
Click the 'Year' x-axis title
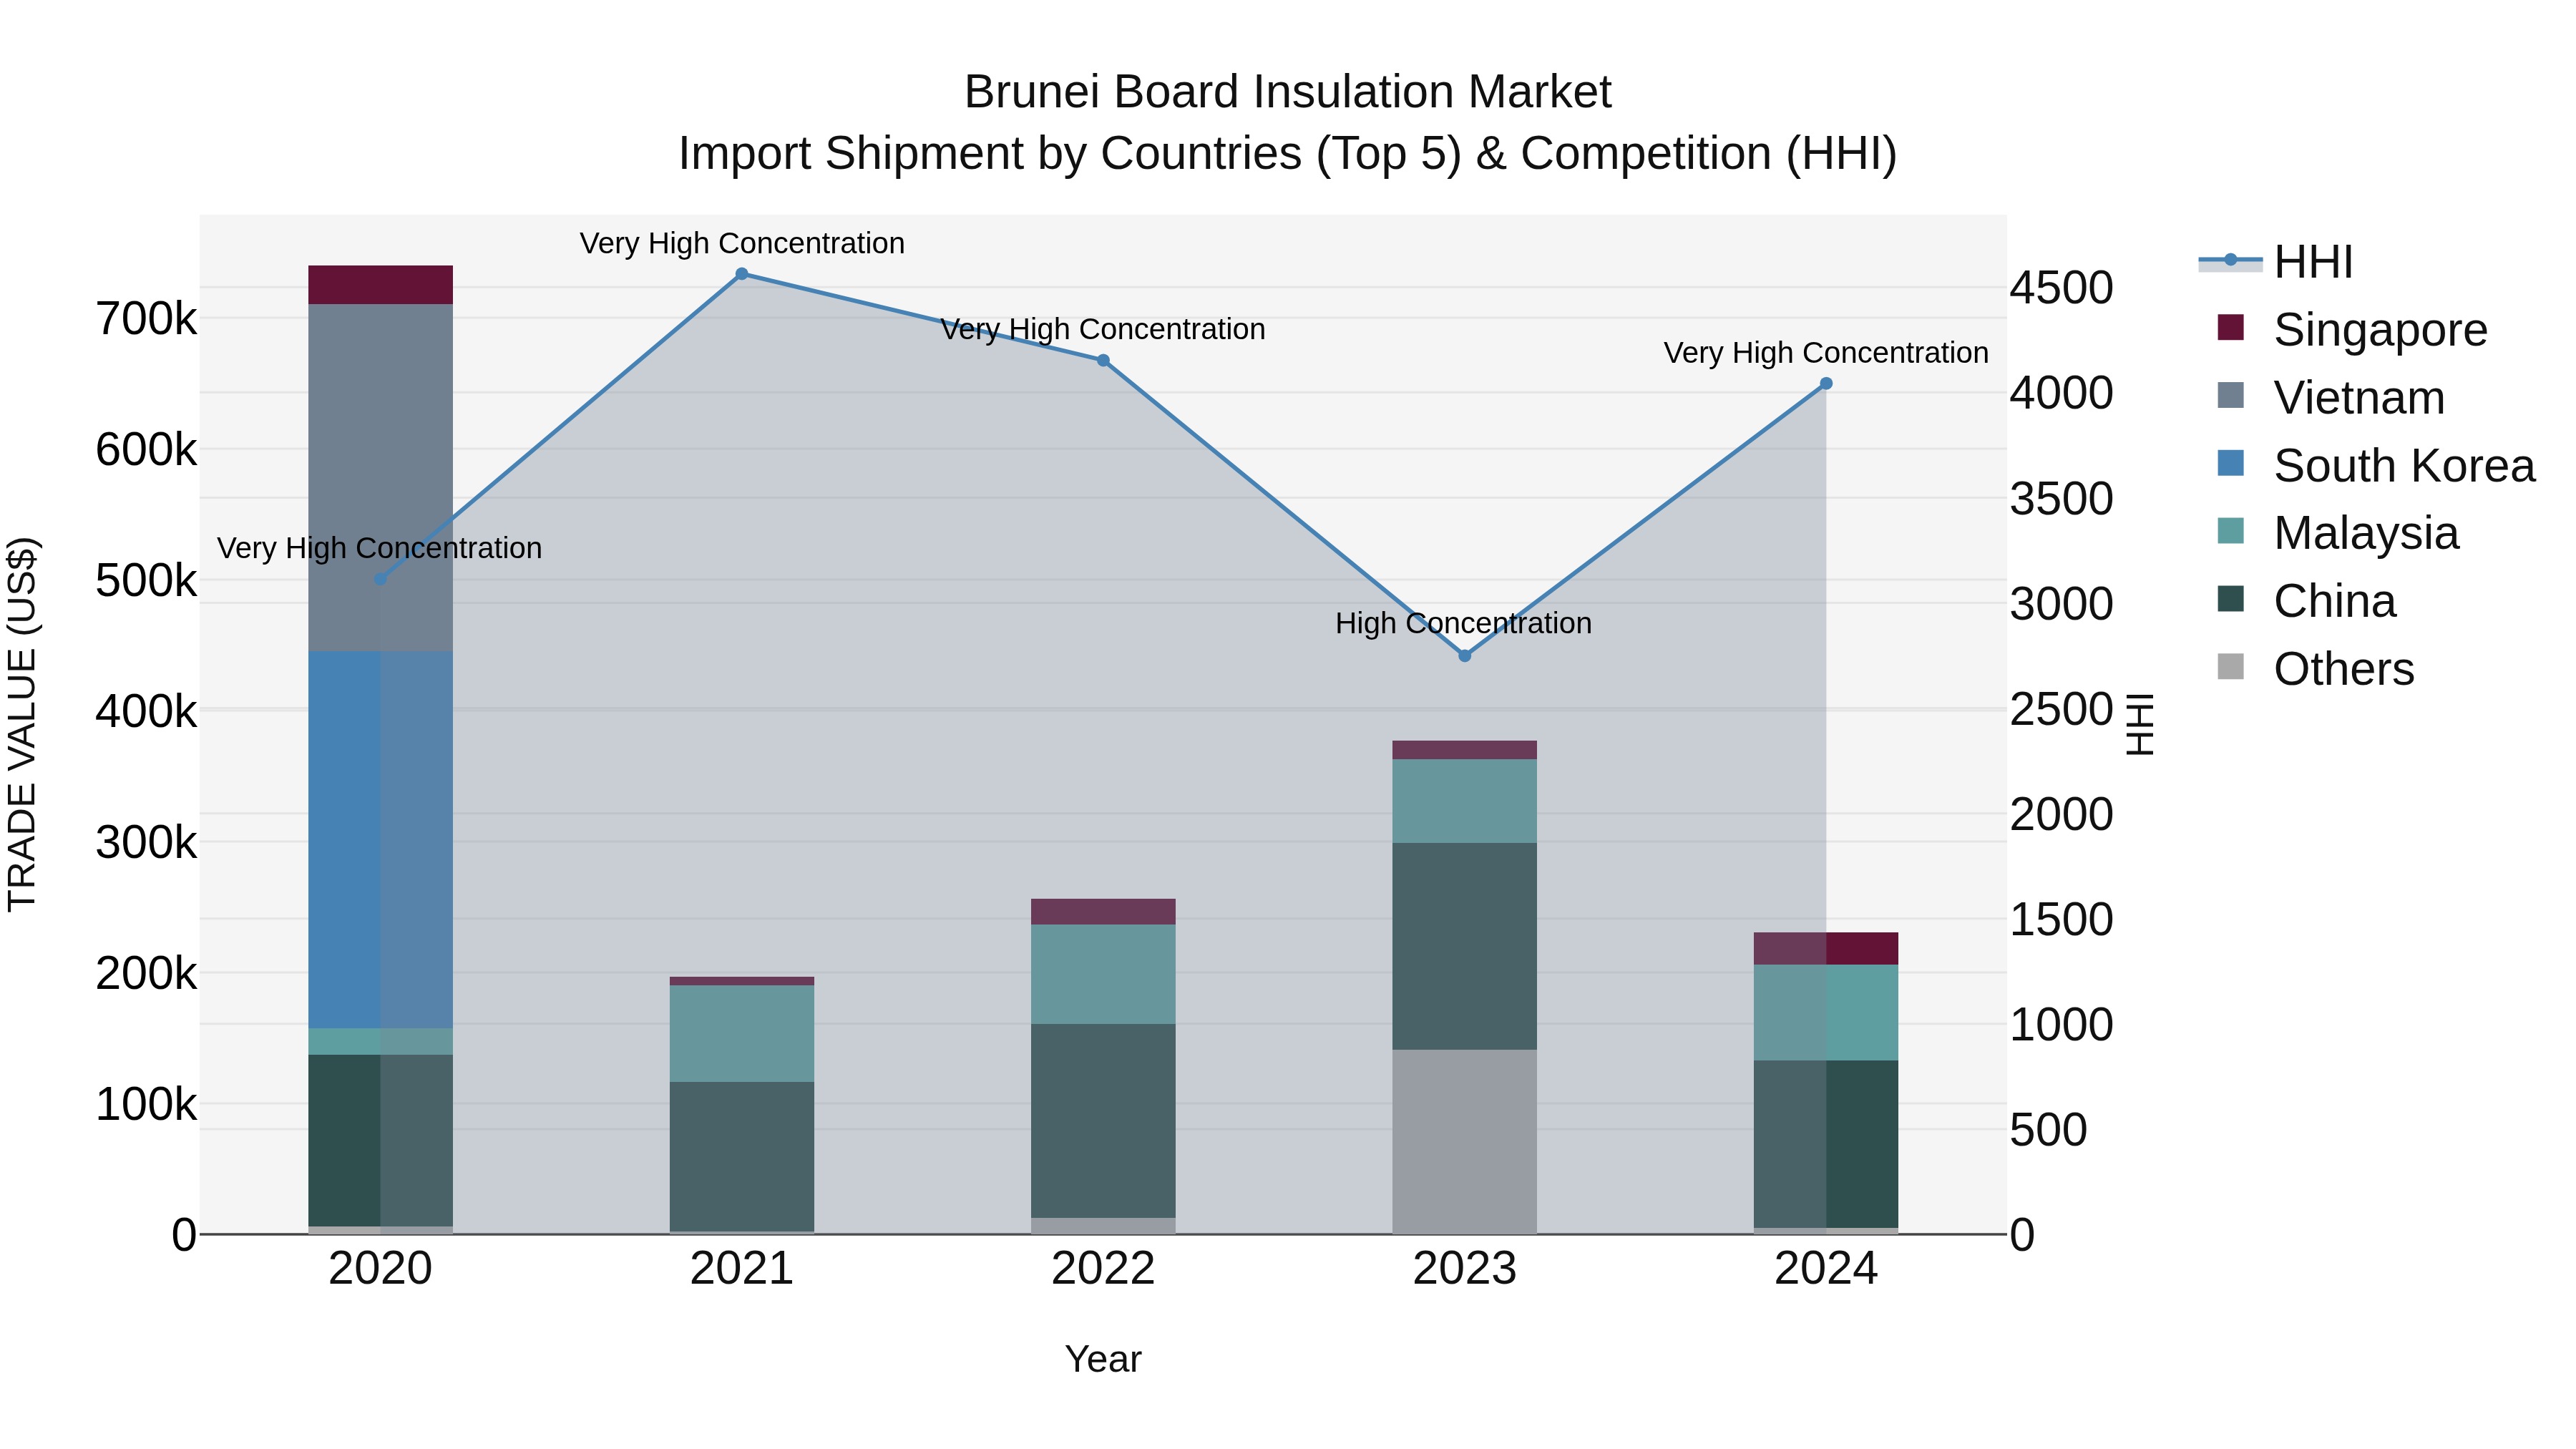(x=1103, y=1360)
